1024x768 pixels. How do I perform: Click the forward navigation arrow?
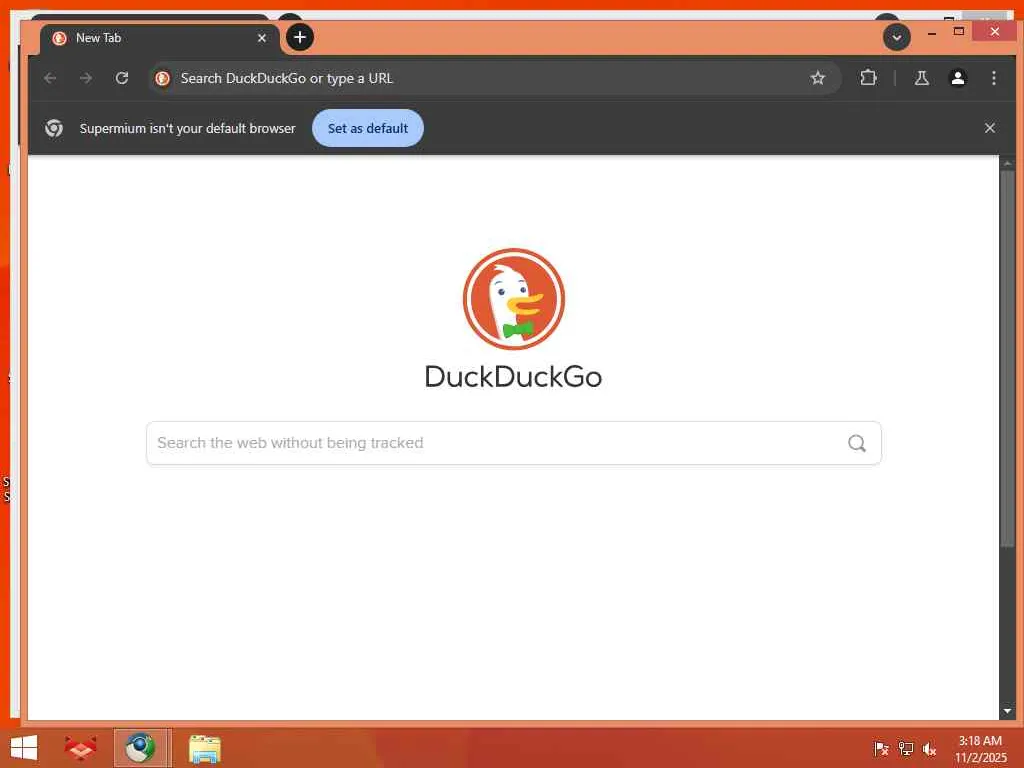pyautogui.click(x=86, y=78)
